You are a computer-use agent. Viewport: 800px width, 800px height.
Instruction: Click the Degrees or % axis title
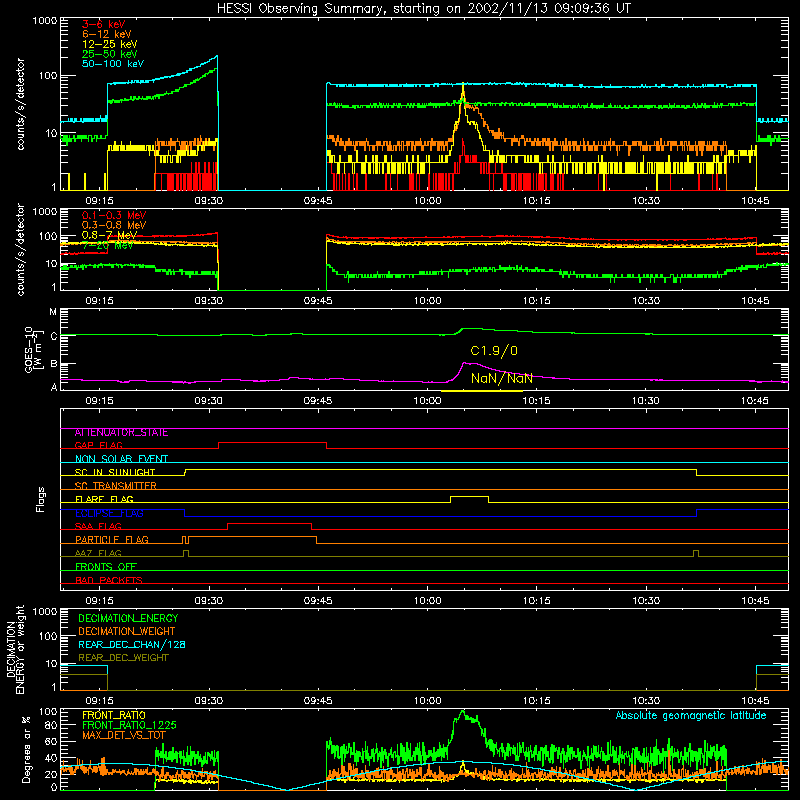pyautogui.click(x=27, y=749)
